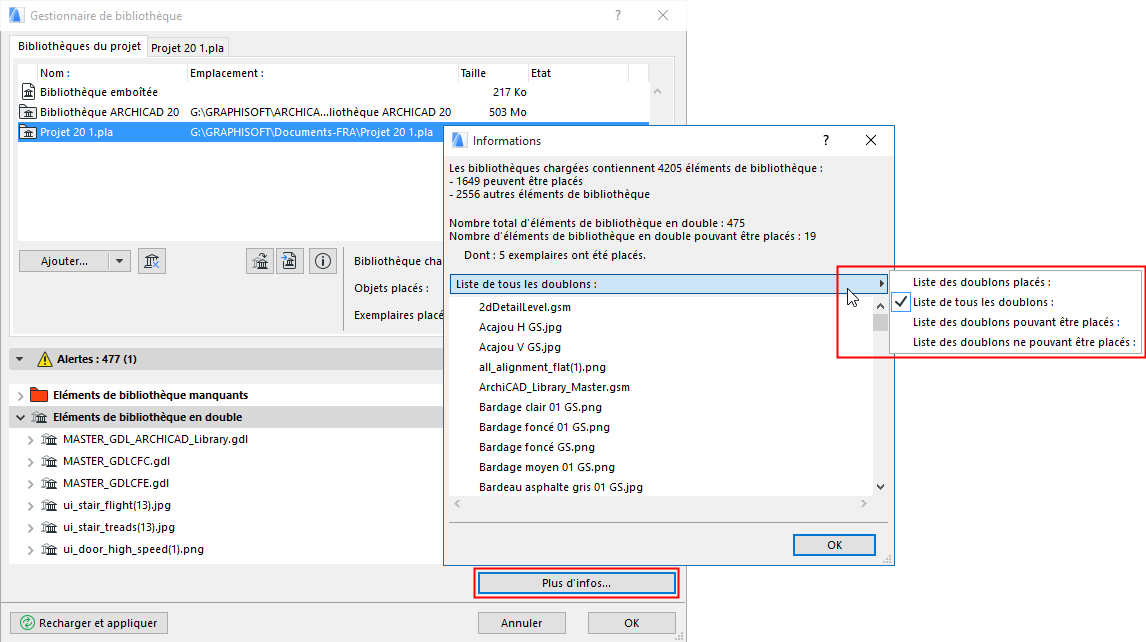Image resolution: width=1146 pixels, height=642 pixels.
Task: Click the right arrow of the horizontal scrollbar
Action: tap(863, 504)
